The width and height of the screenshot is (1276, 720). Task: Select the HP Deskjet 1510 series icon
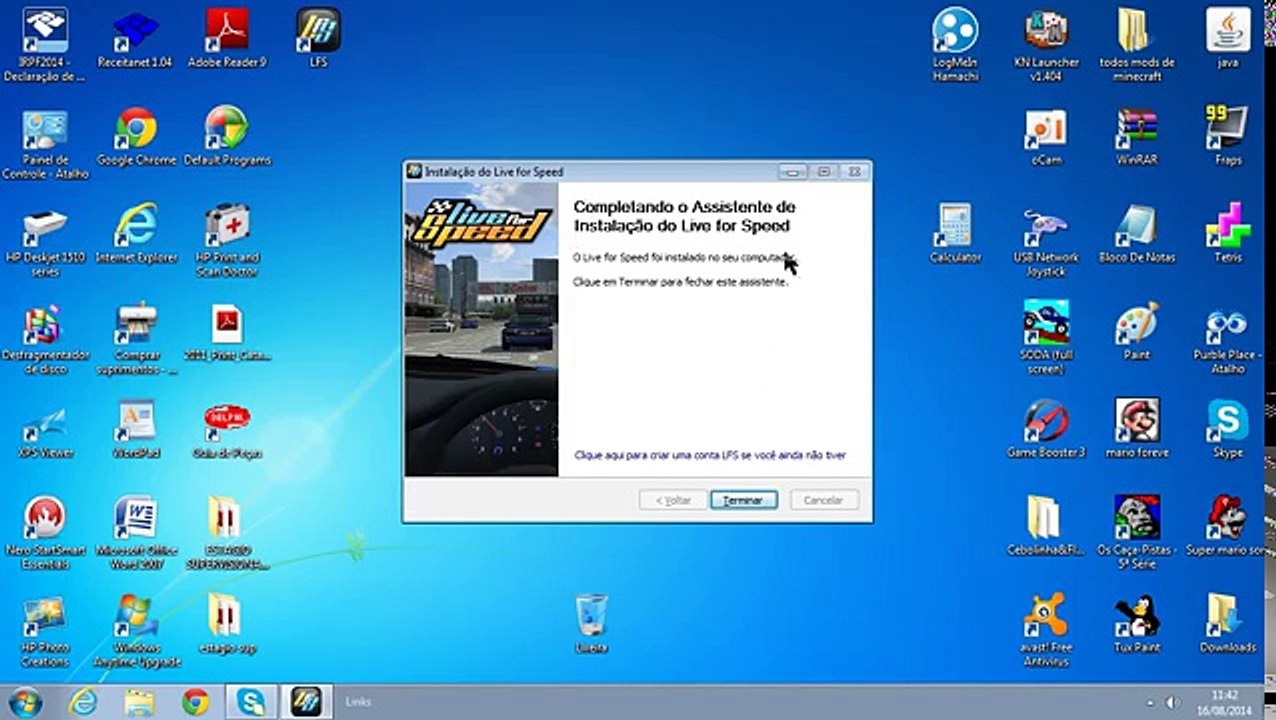pyautogui.click(x=44, y=241)
